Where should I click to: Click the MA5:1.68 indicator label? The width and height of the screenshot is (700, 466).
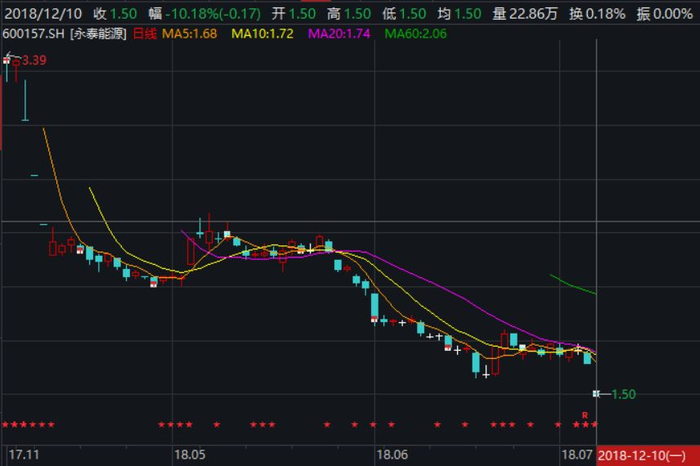point(189,34)
